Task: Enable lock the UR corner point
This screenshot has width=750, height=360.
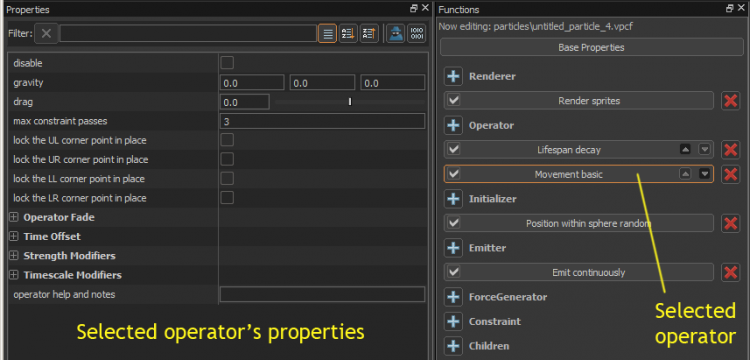Action: pyautogui.click(x=227, y=159)
